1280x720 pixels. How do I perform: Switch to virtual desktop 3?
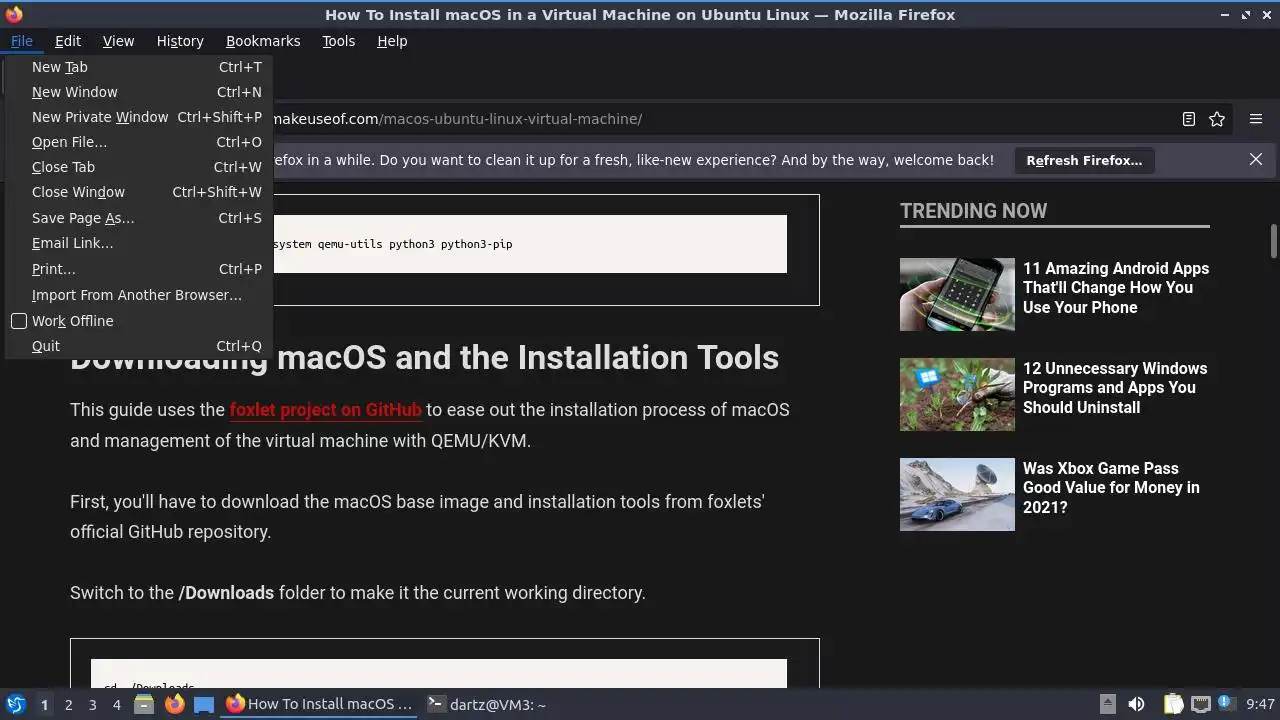point(92,704)
